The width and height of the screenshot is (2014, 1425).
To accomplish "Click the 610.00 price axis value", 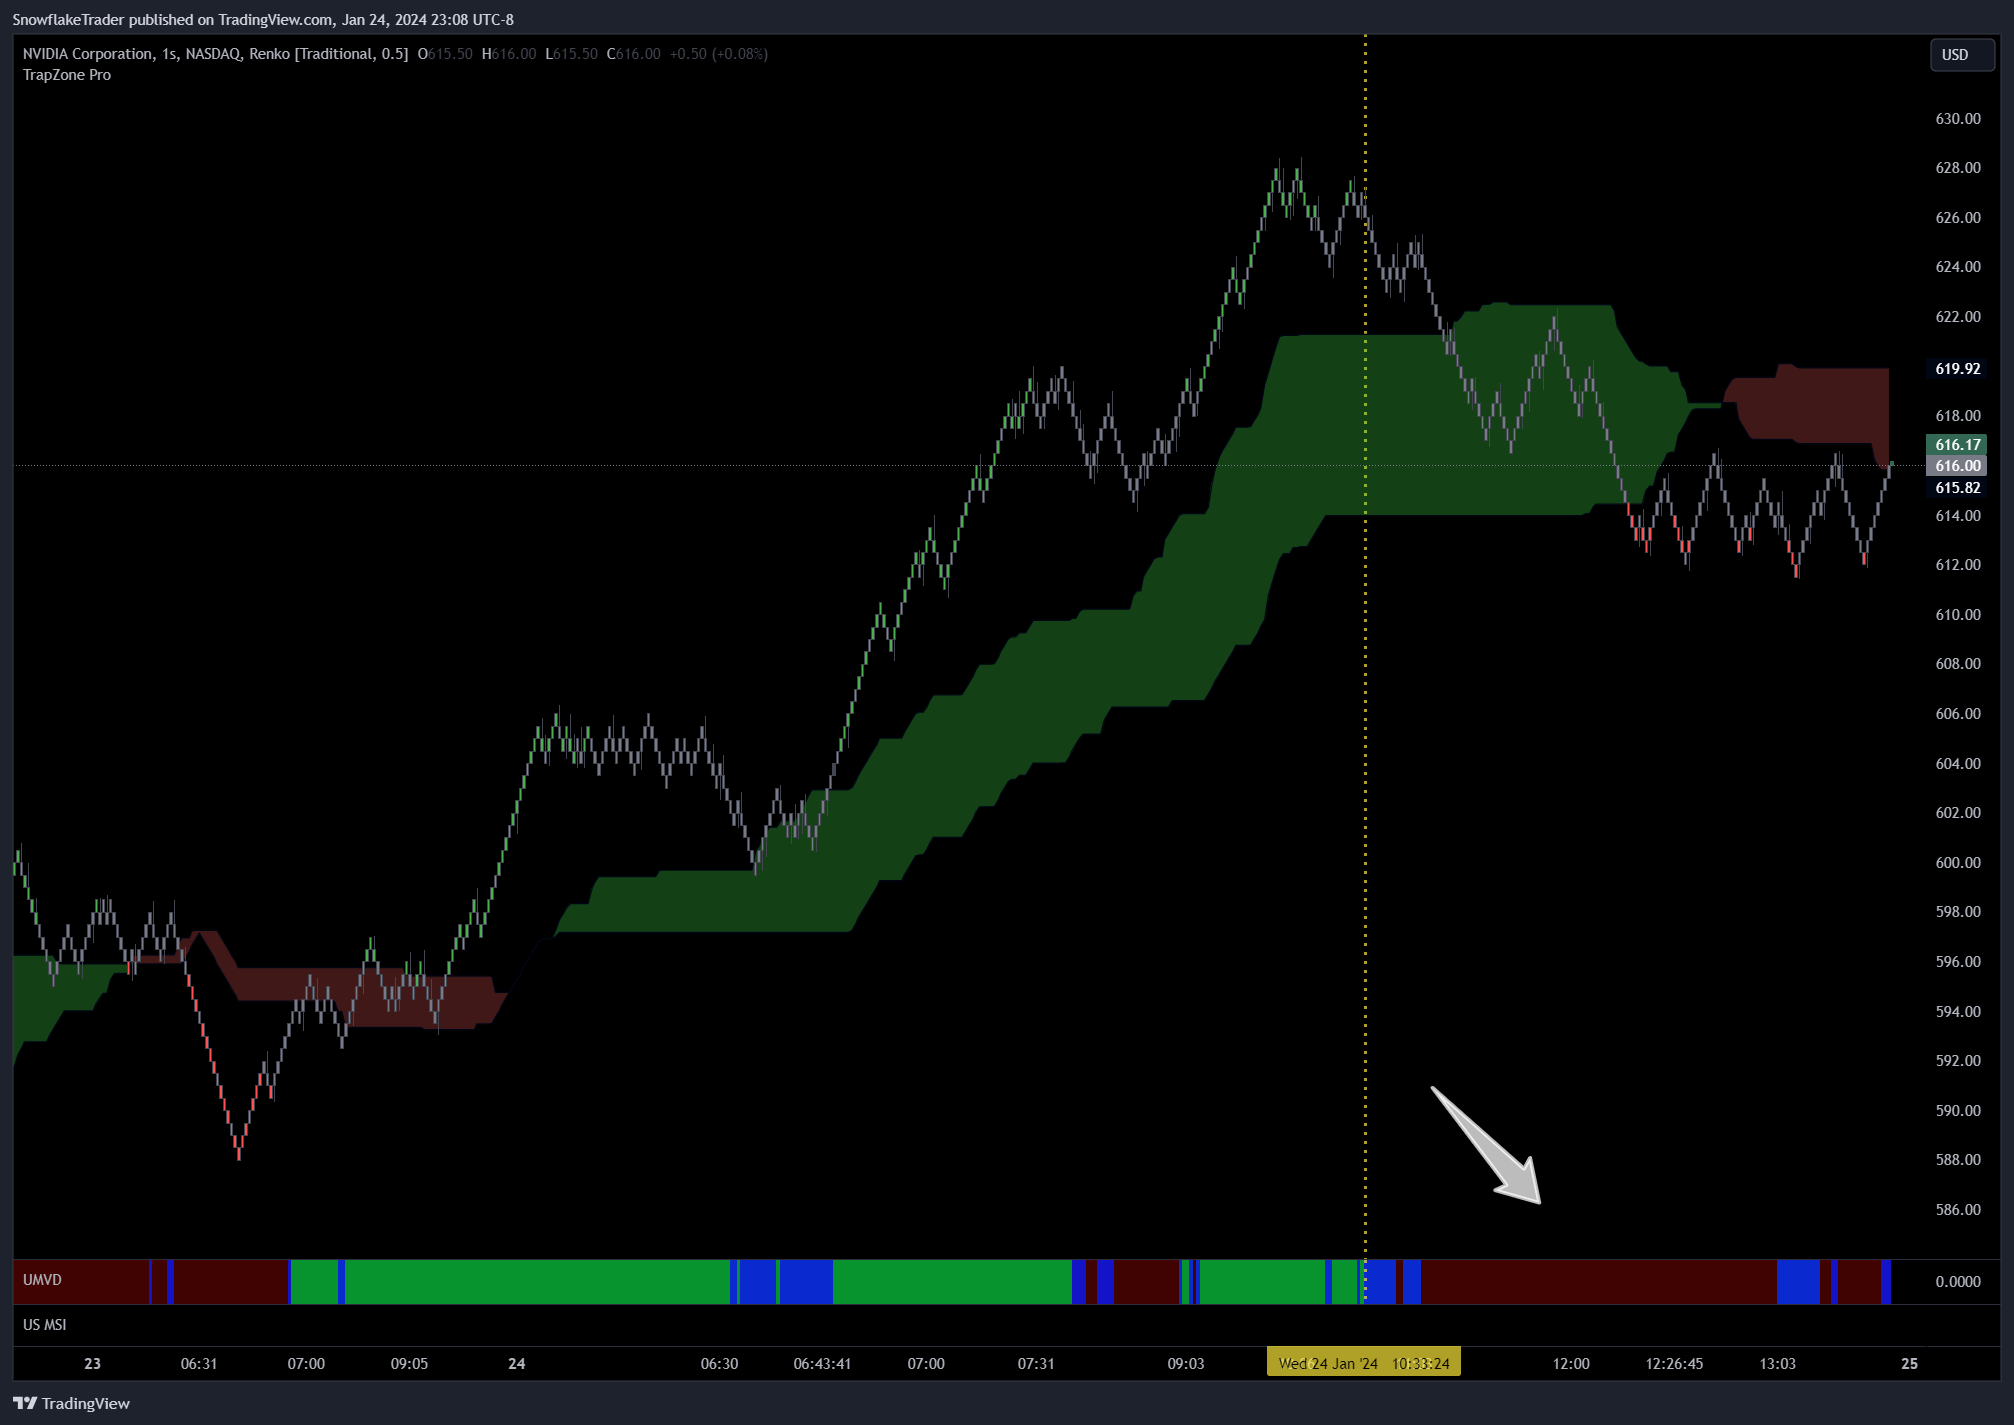I will coord(1958,615).
